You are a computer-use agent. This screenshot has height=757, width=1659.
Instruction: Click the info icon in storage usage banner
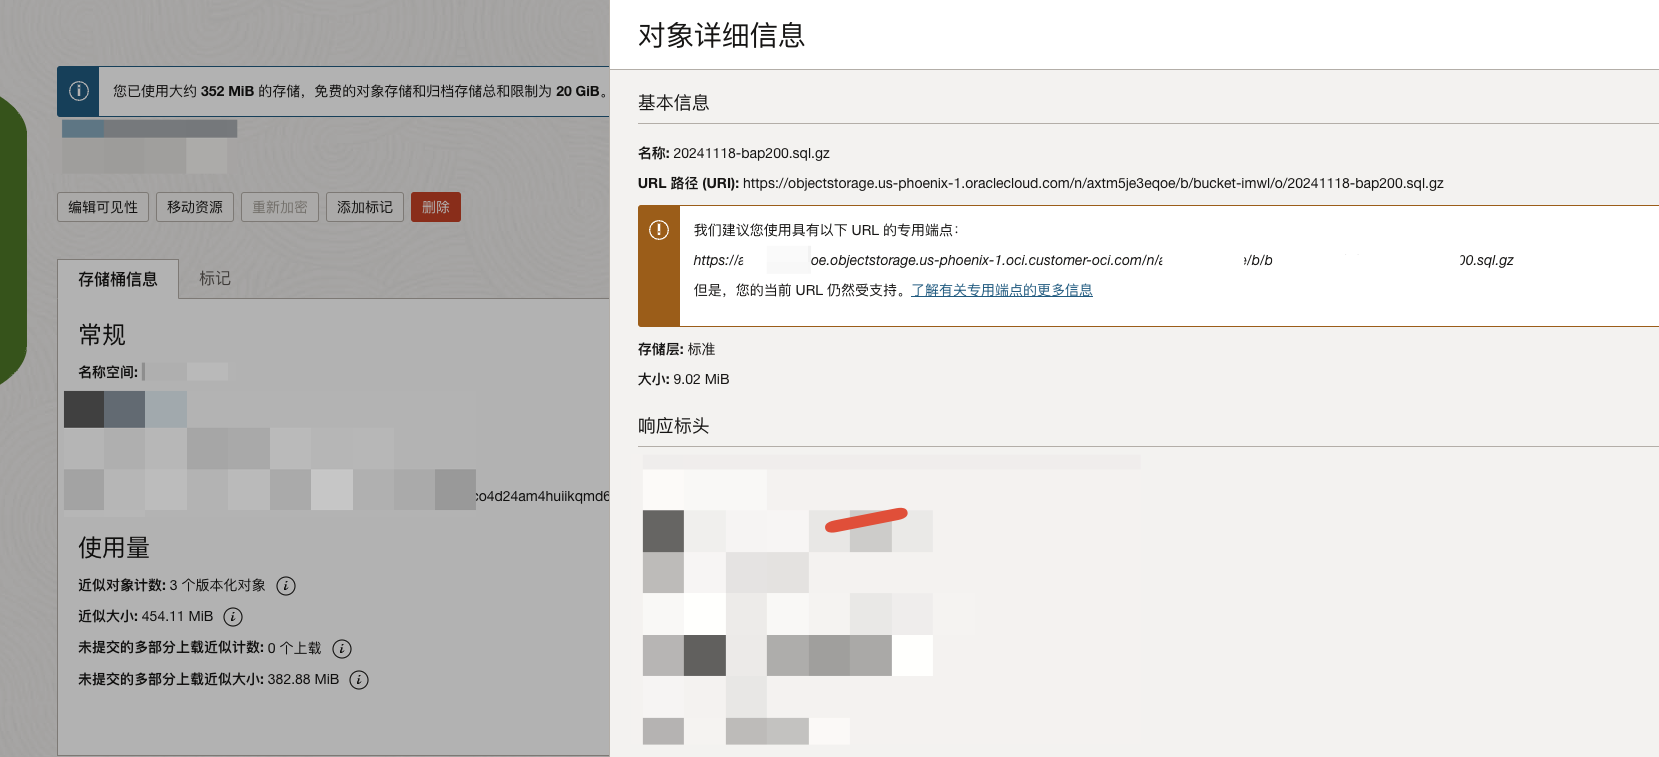pos(79,91)
